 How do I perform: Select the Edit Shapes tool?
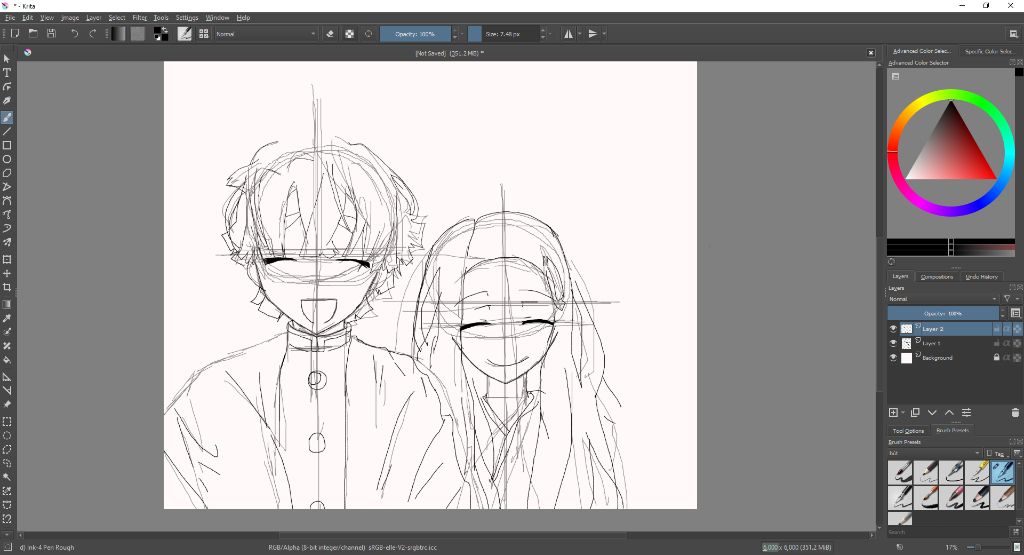coord(7,86)
